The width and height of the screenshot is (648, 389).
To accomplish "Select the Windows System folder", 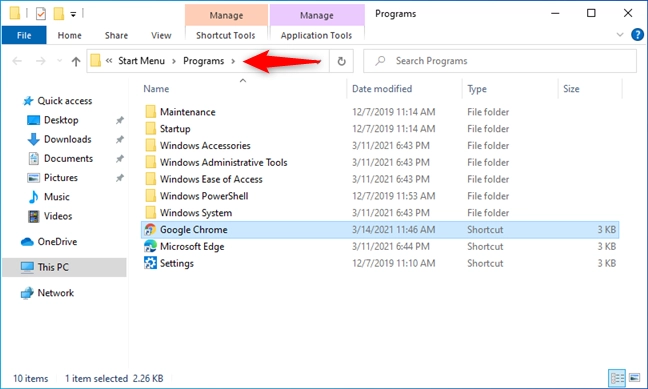I will pyautogui.click(x=196, y=213).
